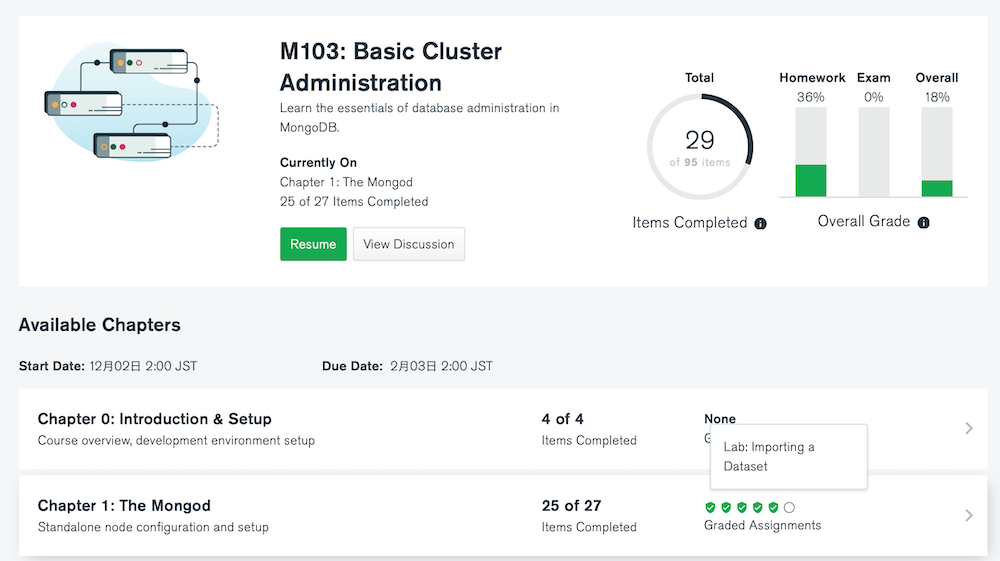Expand Chapter 1 row chevron

pos(969,515)
